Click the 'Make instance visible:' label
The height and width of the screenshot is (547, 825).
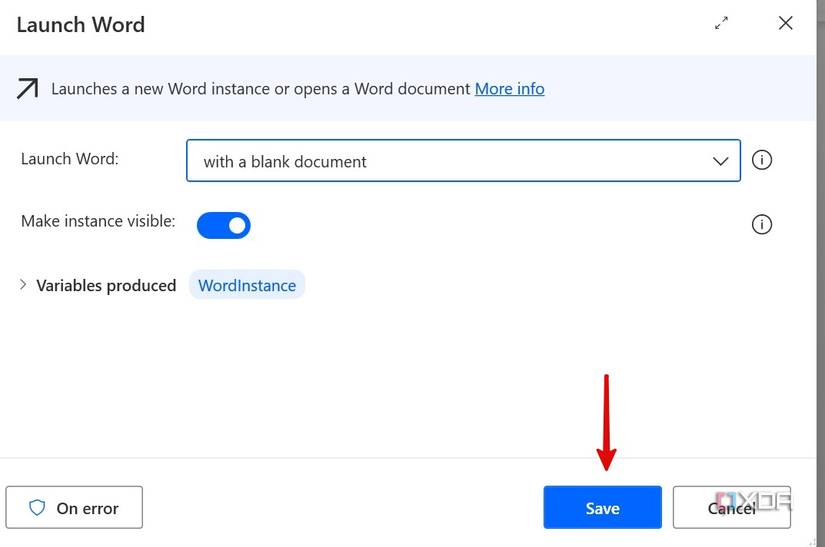coord(98,221)
